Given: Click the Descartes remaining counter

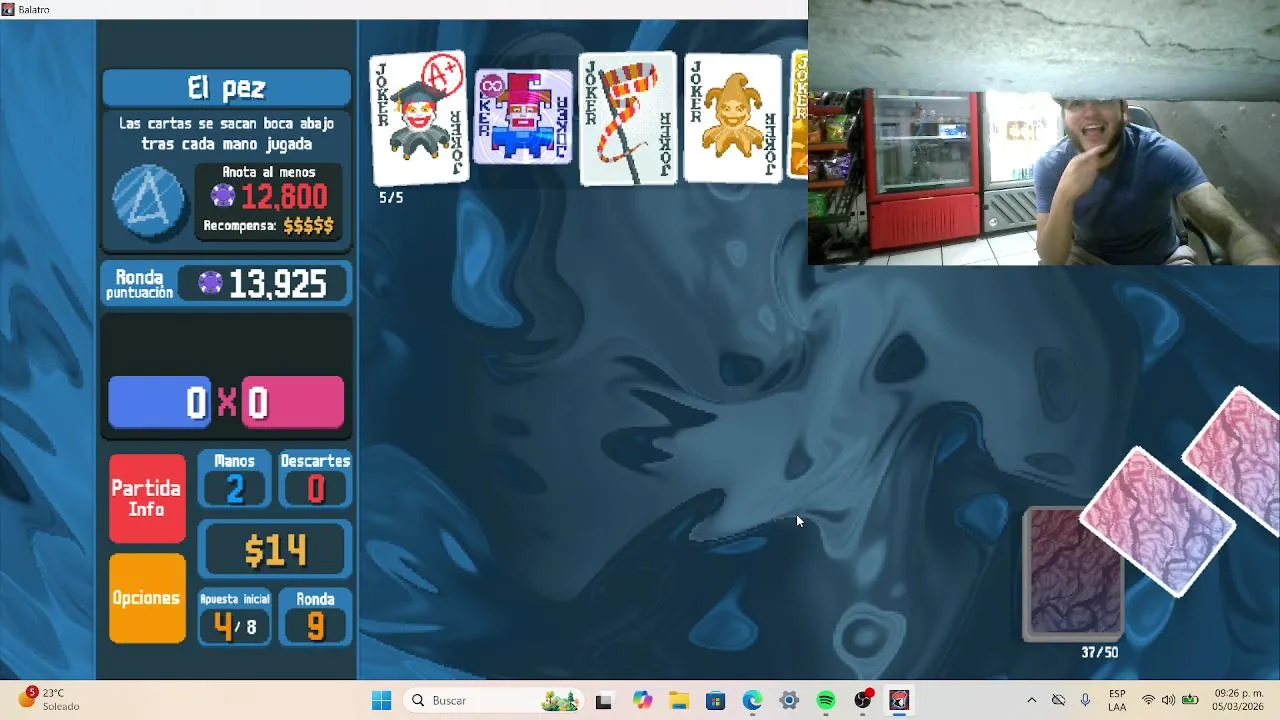Looking at the screenshot, I should 315,479.
